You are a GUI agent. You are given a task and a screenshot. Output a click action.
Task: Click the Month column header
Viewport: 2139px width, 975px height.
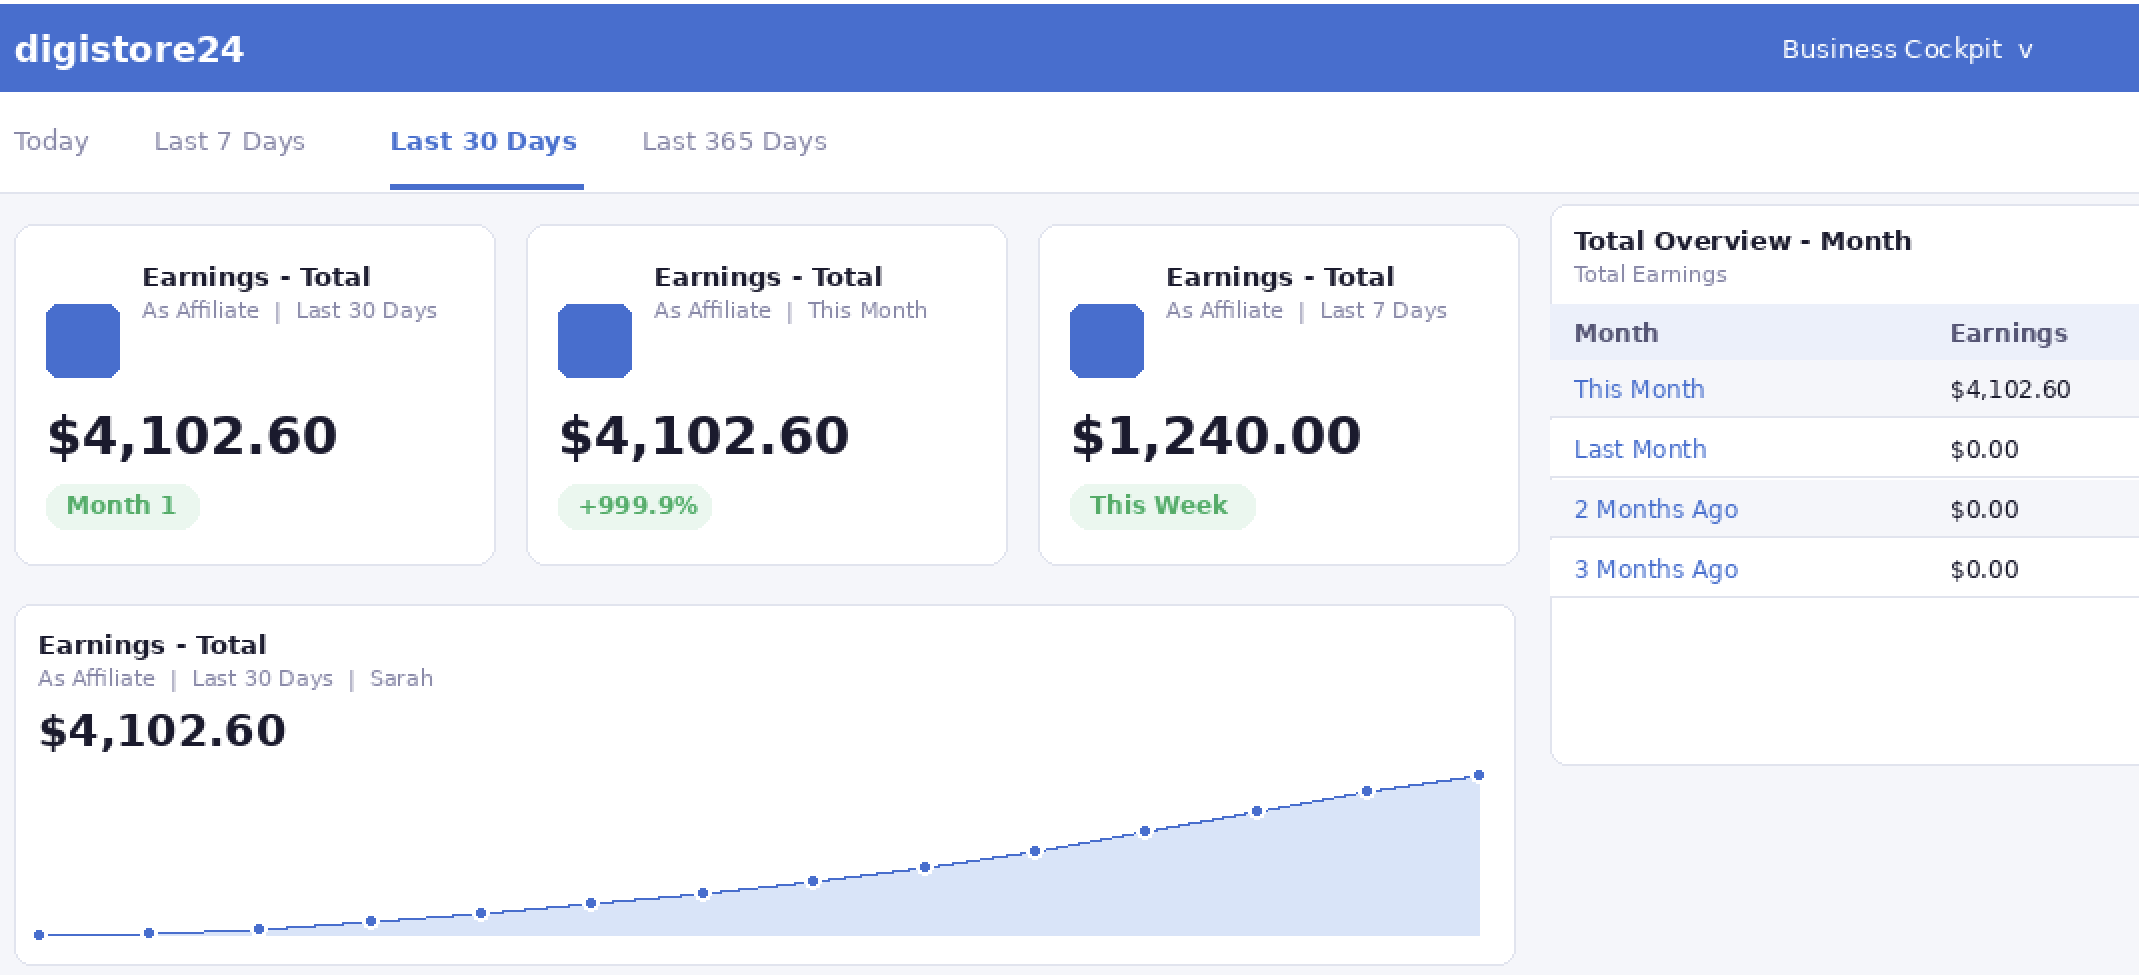[x=1616, y=333]
